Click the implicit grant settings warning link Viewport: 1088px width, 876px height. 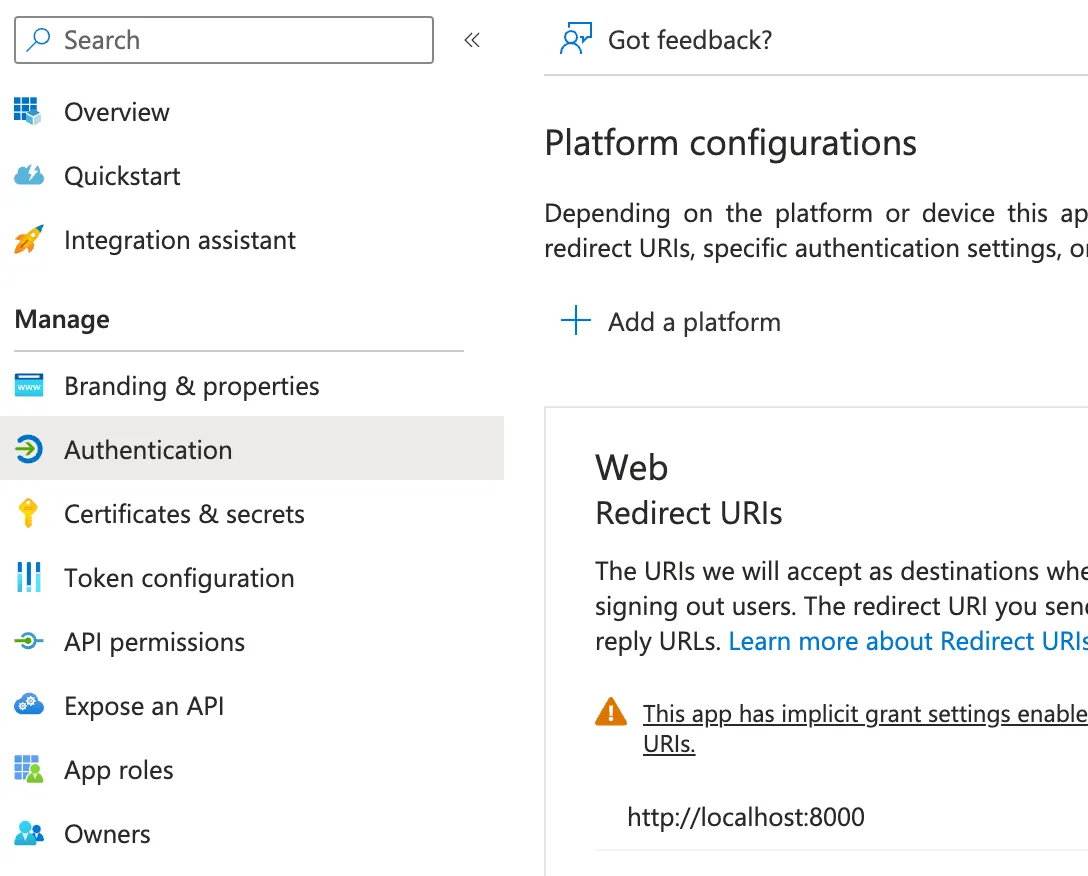[865, 728]
